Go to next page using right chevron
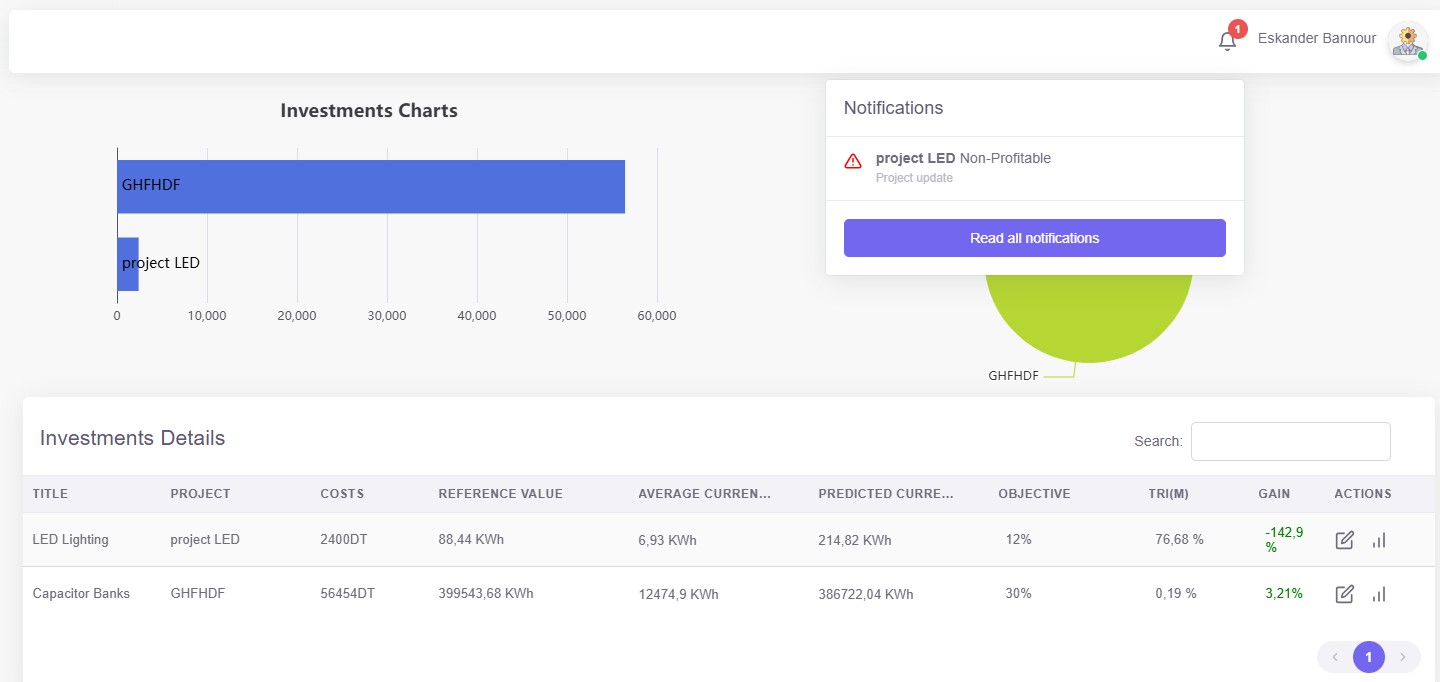Image resolution: width=1440 pixels, height=682 pixels. click(x=1402, y=657)
